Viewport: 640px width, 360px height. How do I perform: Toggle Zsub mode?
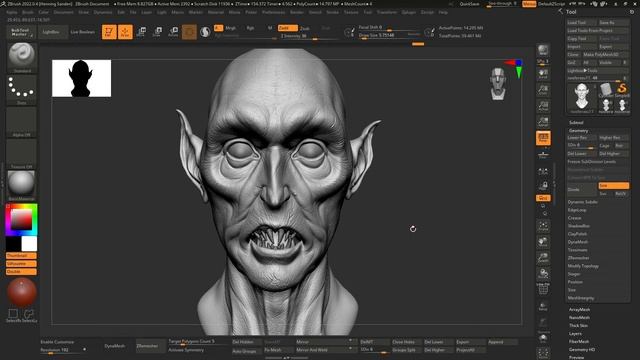click(305, 28)
